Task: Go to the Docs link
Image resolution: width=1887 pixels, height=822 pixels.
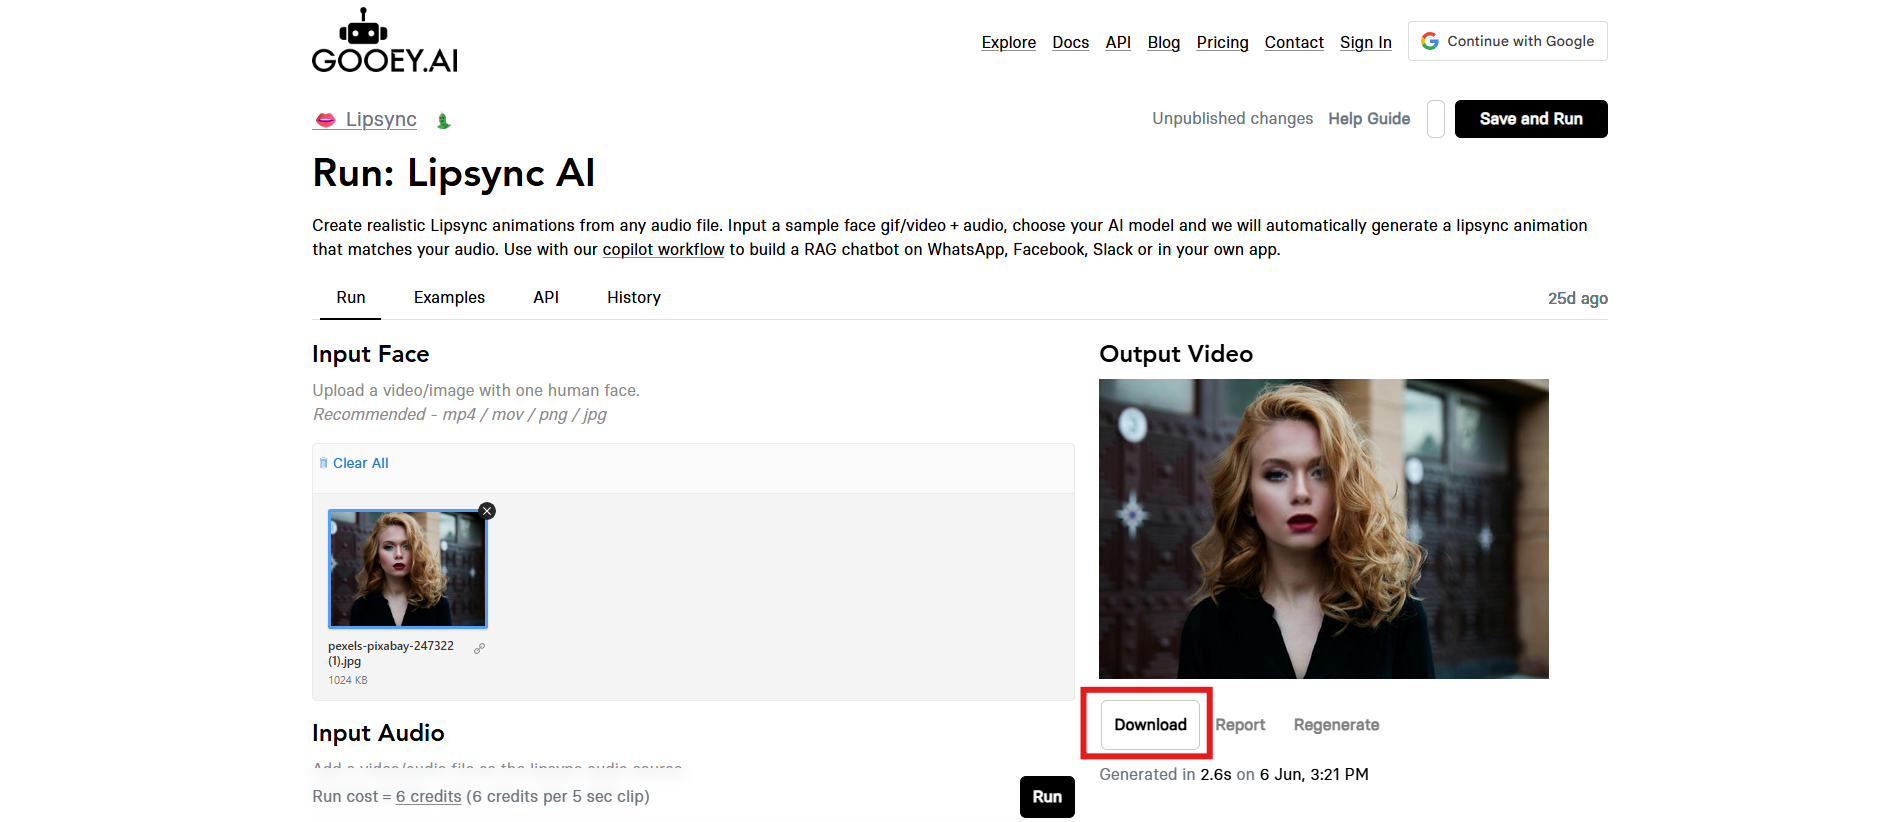Action: coord(1070,42)
